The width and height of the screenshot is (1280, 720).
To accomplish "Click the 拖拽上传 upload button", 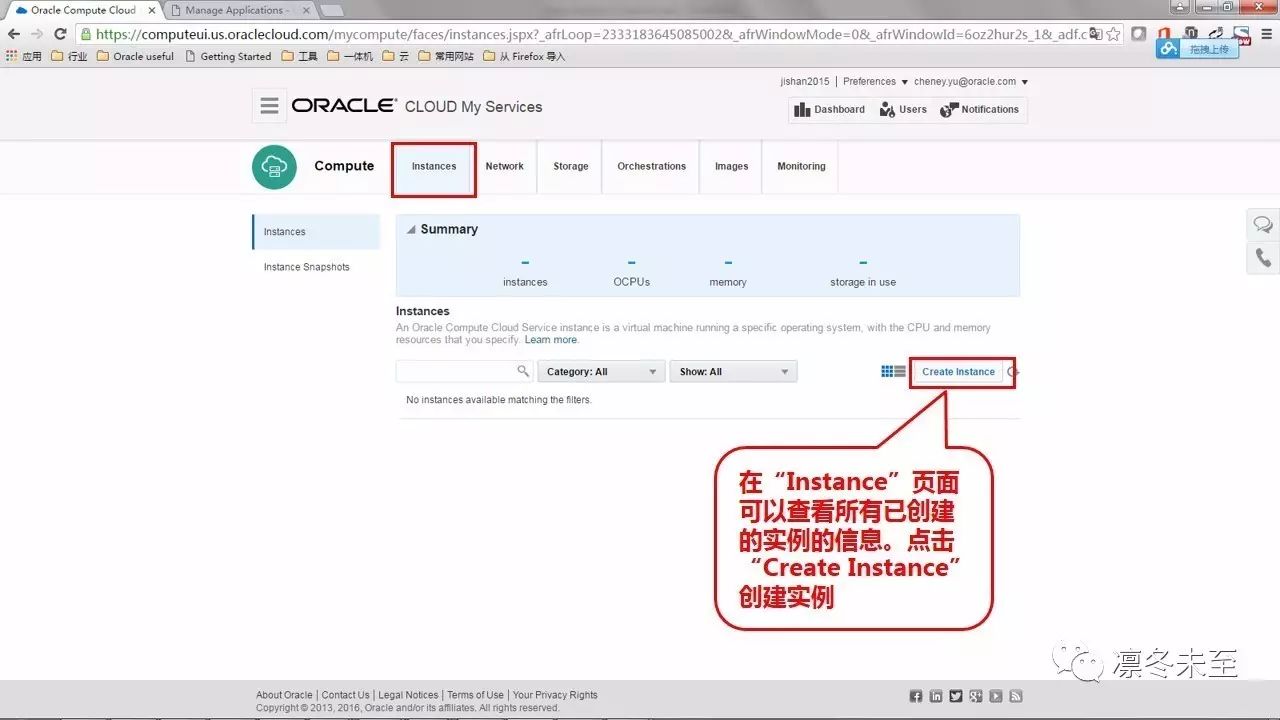I will click(1197, 48).
